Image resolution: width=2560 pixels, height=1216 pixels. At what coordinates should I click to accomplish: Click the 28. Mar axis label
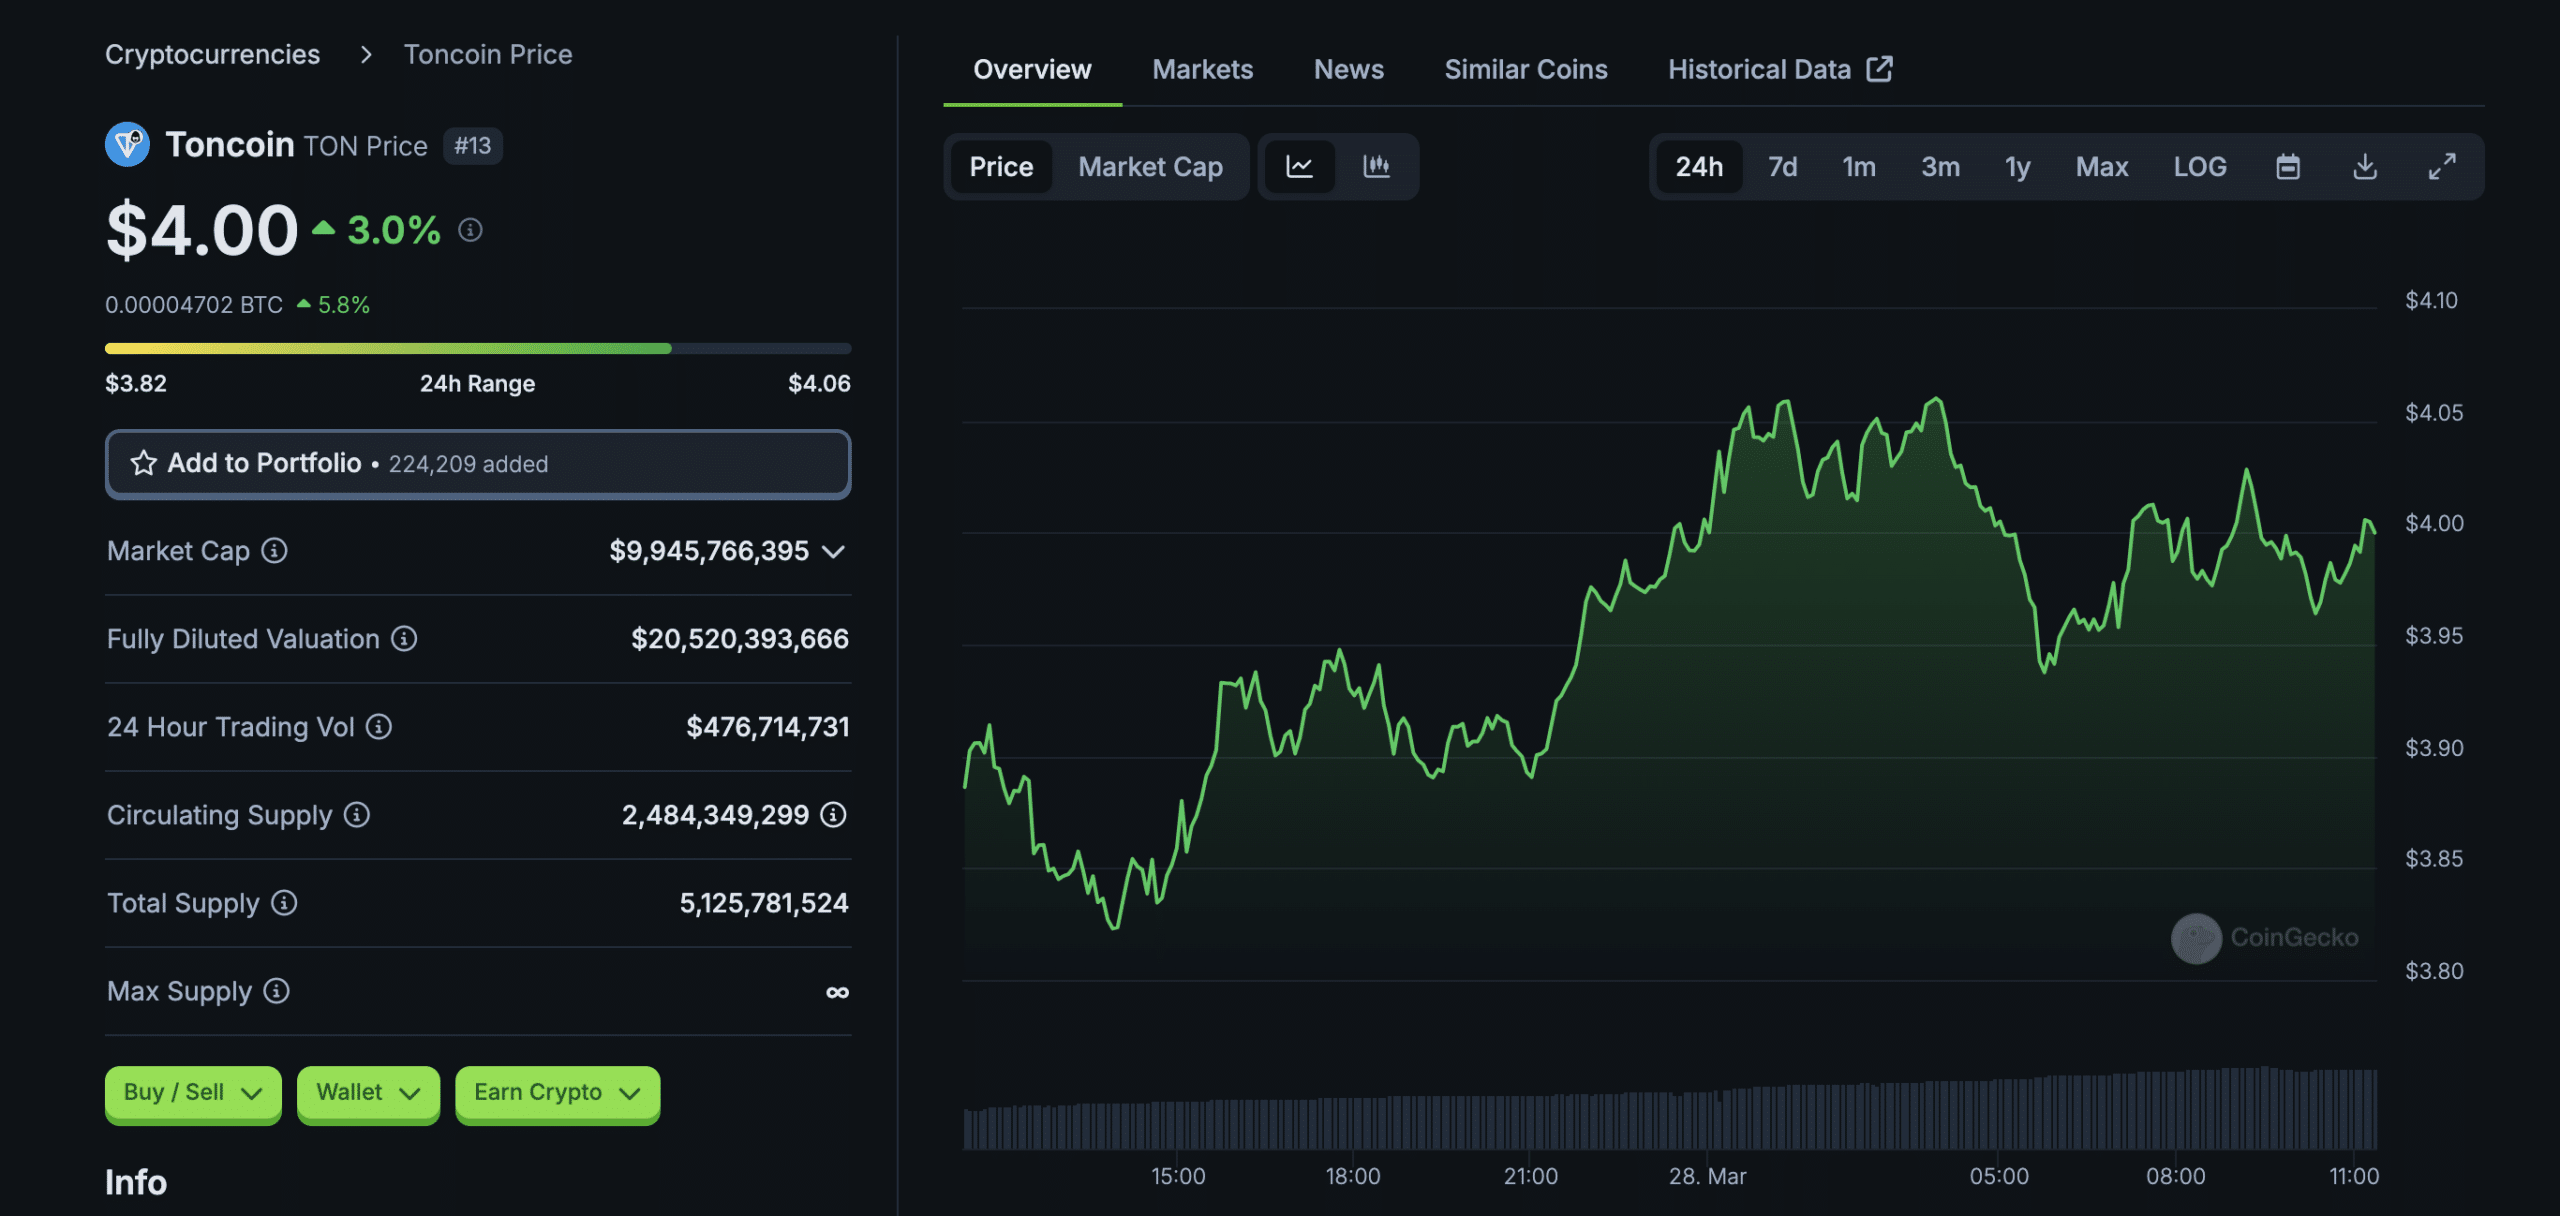[x=1707, y=1176]
